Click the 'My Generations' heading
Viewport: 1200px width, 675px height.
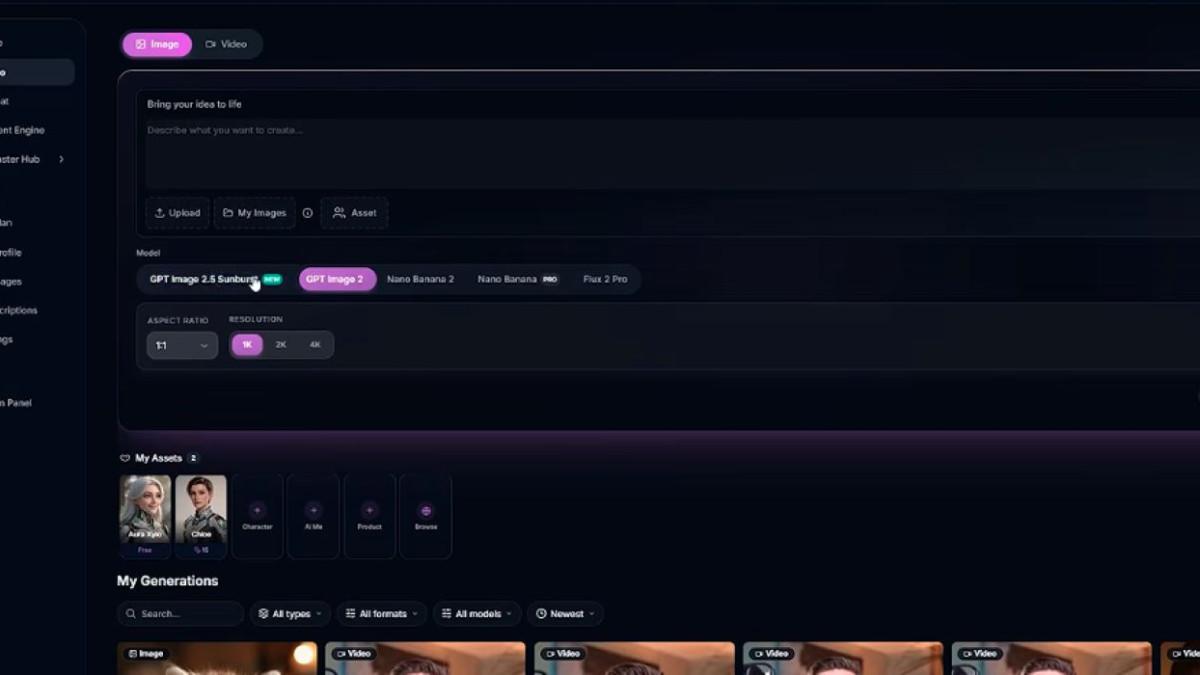pyautogui.click(x=167, y=581)
